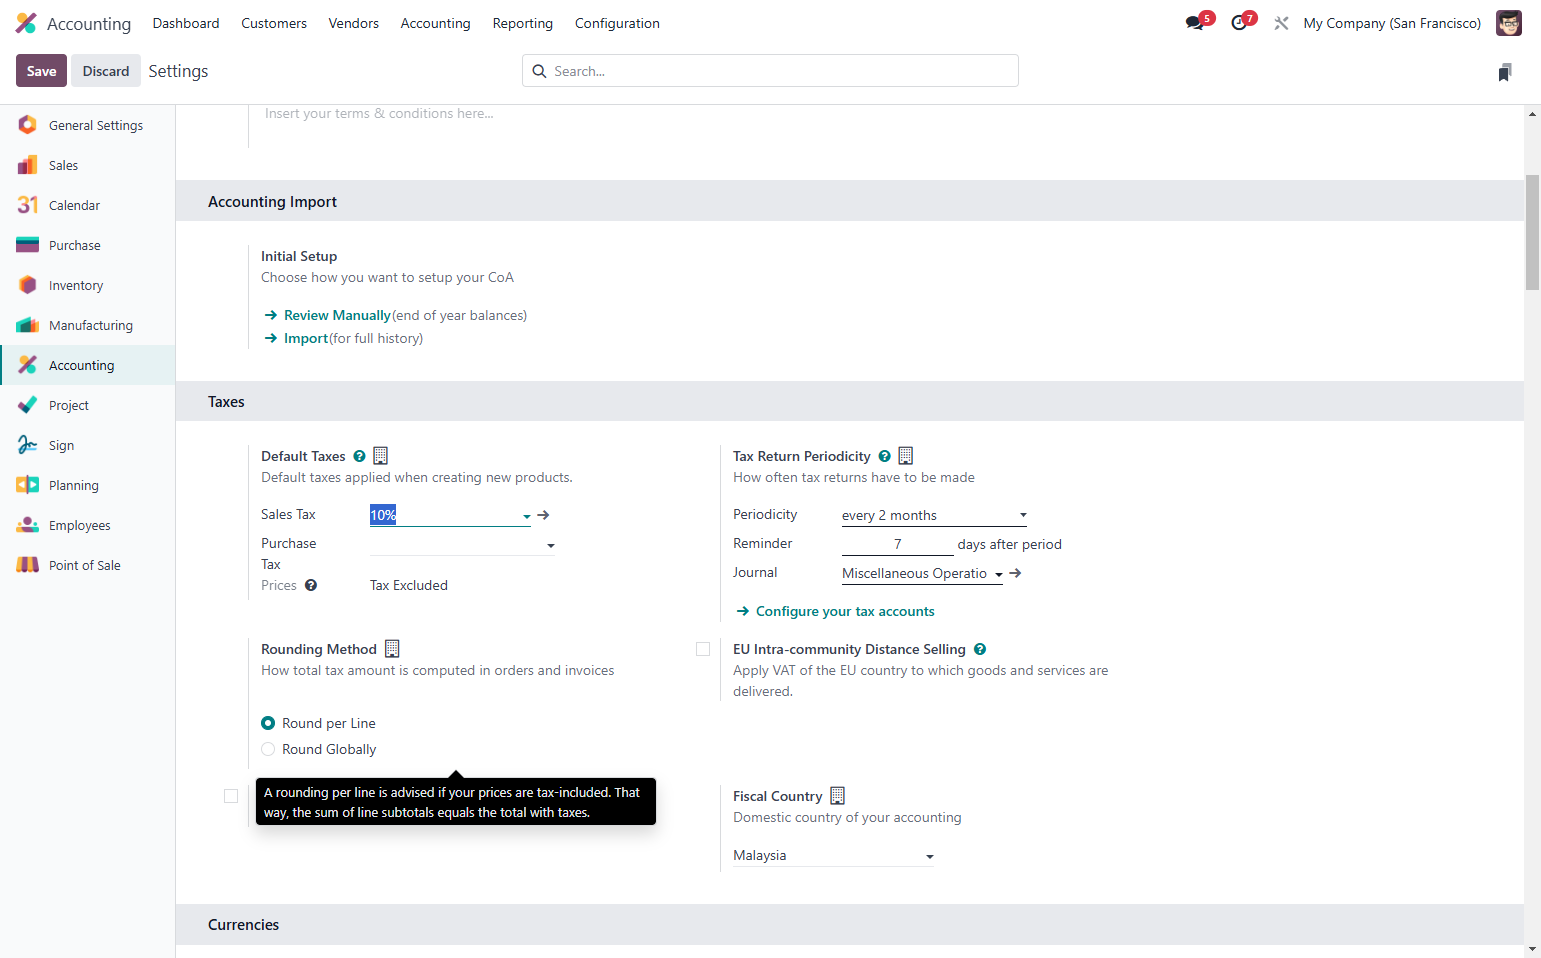Click help icon next to Default Taxes
This screenshot has width=1541, height=958.
(360, 456)
